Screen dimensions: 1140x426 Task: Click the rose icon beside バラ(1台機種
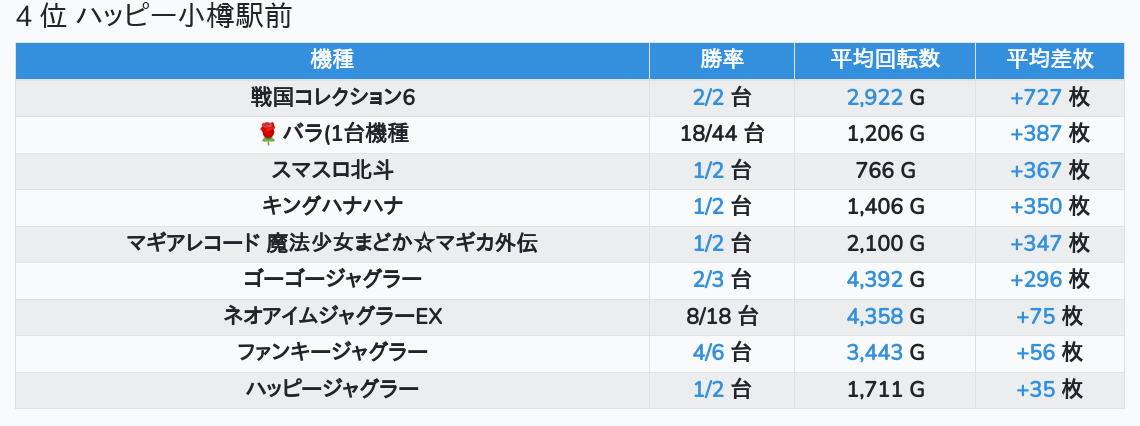click(268, 134)
